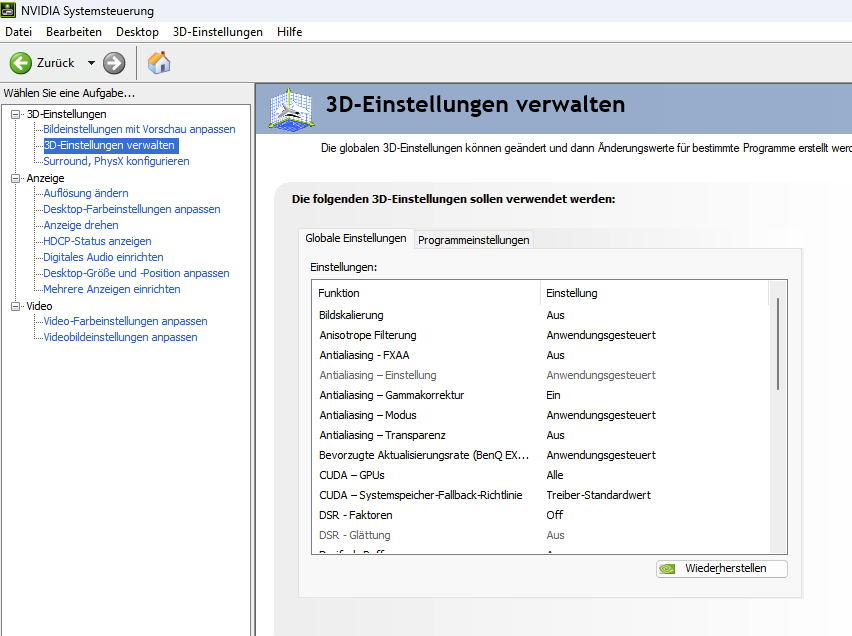Switch to the Programmeinstellungen tab
Viewport: 852px width, 636px height.
tap(474, 240)
